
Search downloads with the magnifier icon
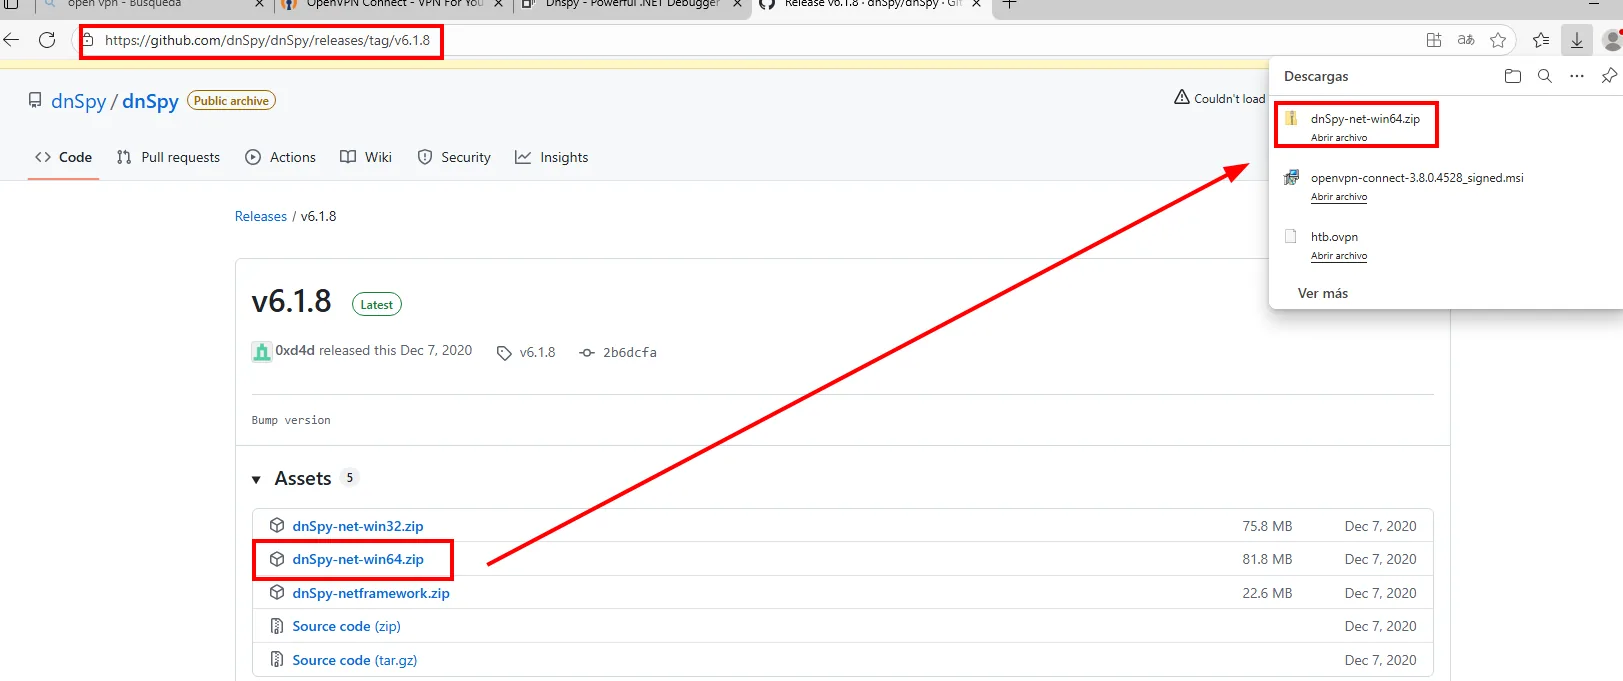coord(1545,76)
